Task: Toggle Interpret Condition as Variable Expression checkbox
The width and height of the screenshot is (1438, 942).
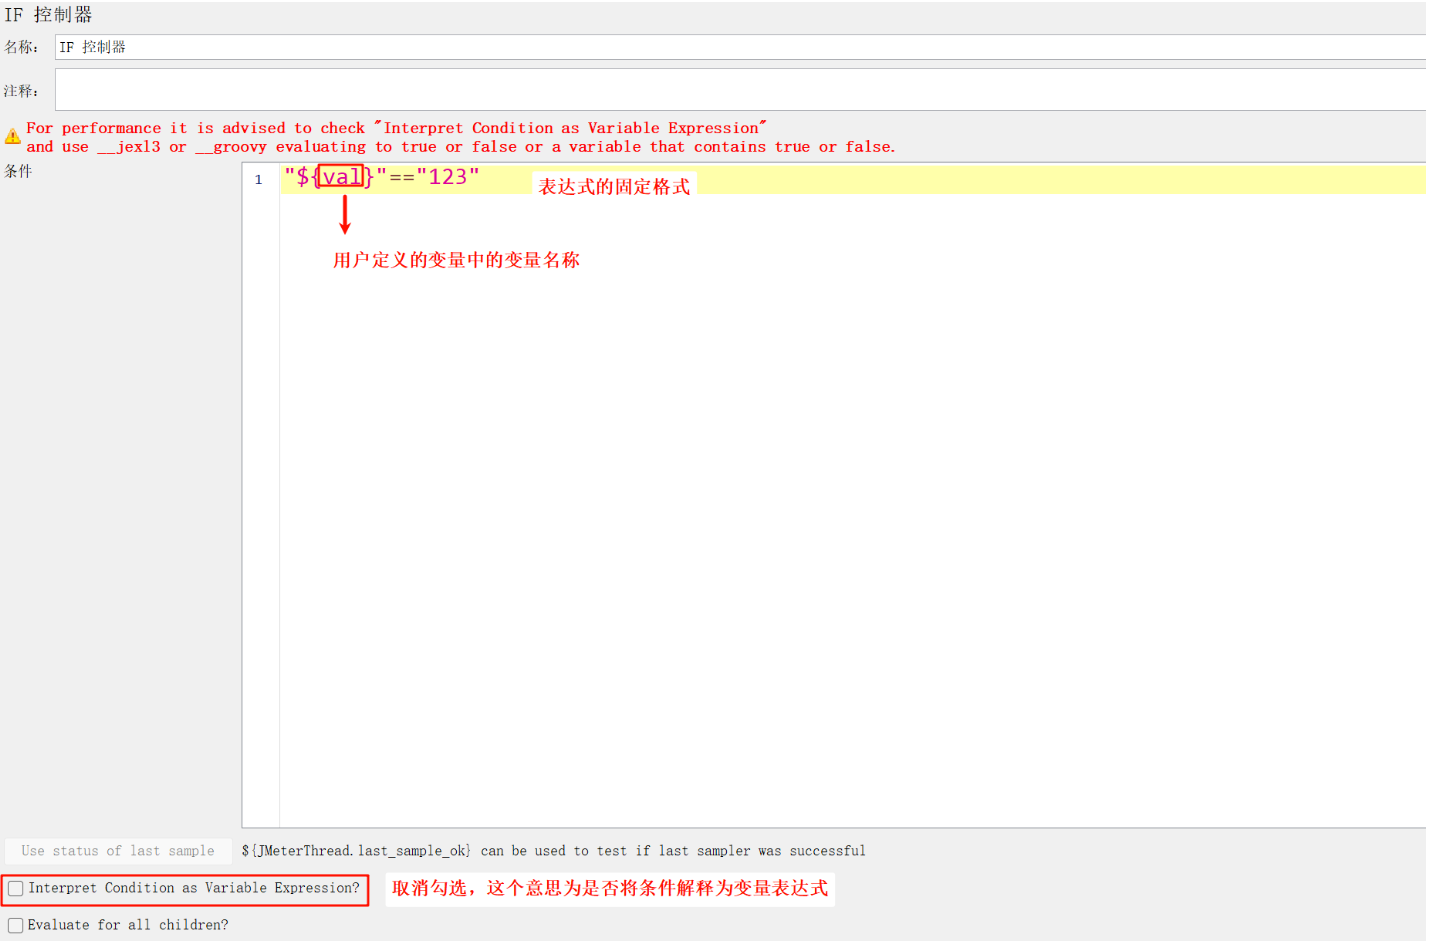Action: [x=16, y=888]
